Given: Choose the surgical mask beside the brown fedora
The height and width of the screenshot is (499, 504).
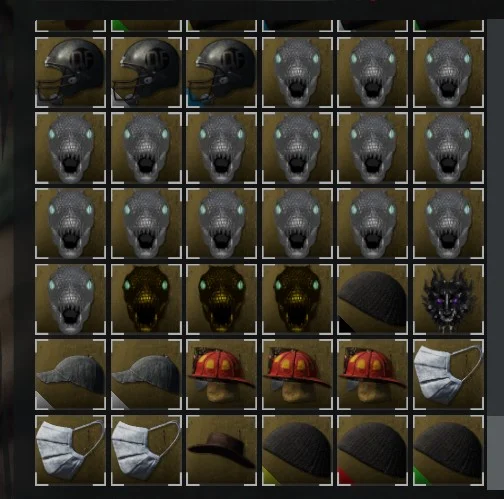Looking at the screenshot, I should 146,450.
